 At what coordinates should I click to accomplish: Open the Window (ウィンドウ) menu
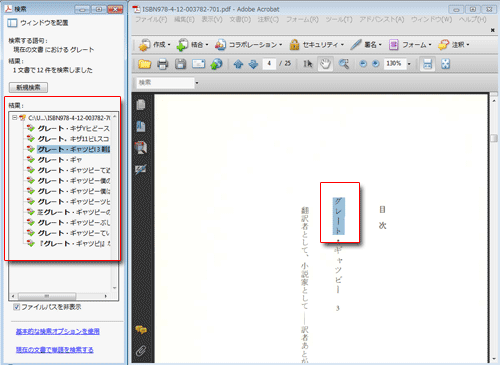point(431,19)
